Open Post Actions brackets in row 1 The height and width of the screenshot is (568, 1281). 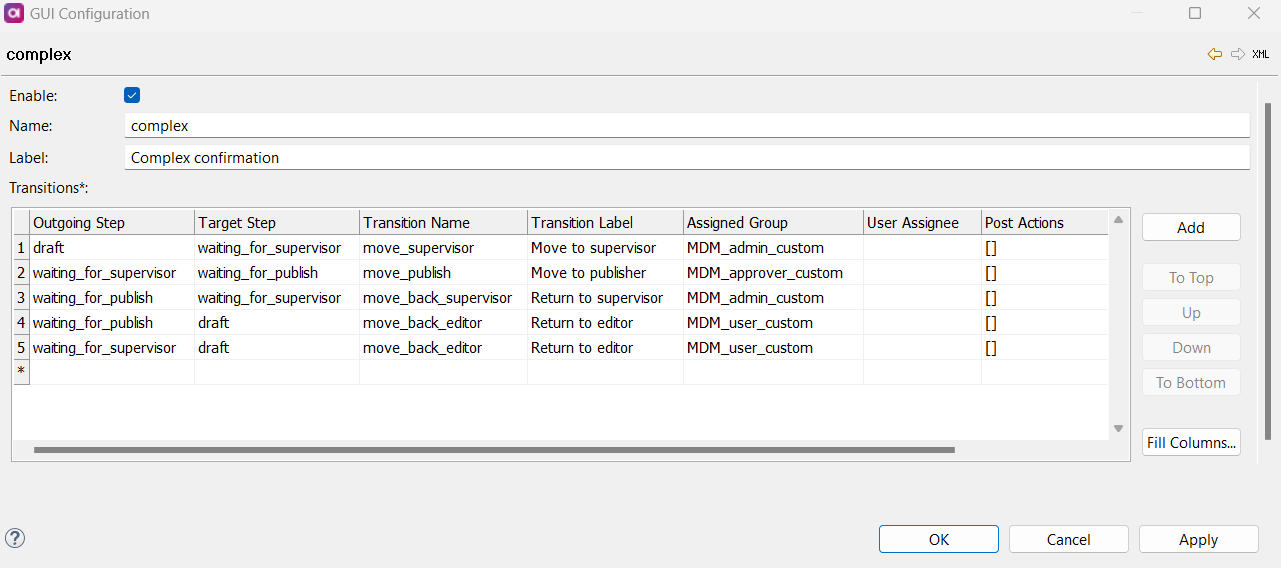[991, 248]
